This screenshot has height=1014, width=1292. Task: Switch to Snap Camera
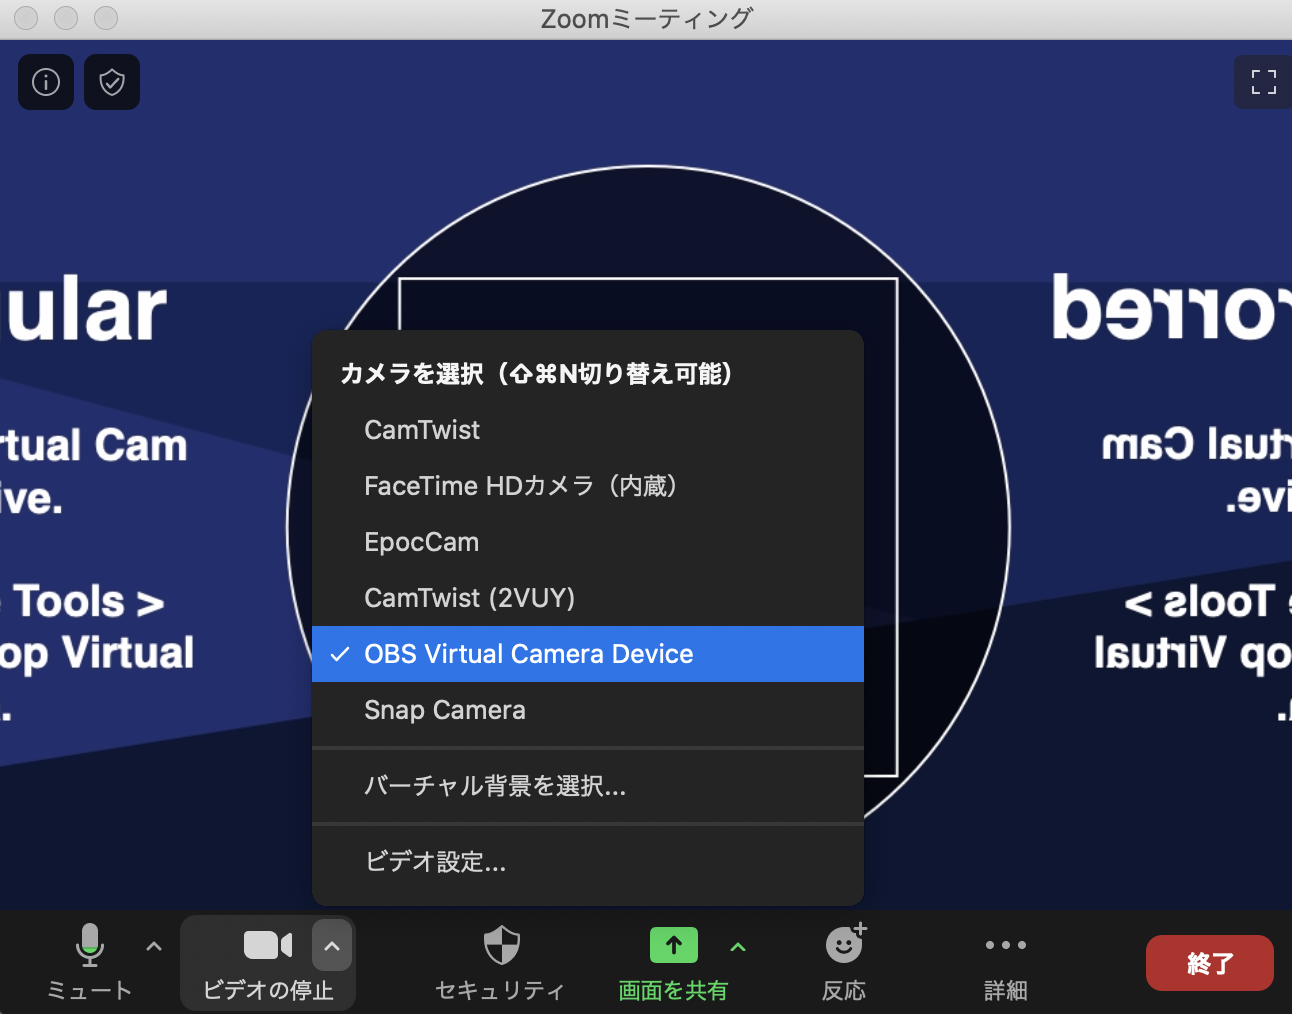pos(444,710)
